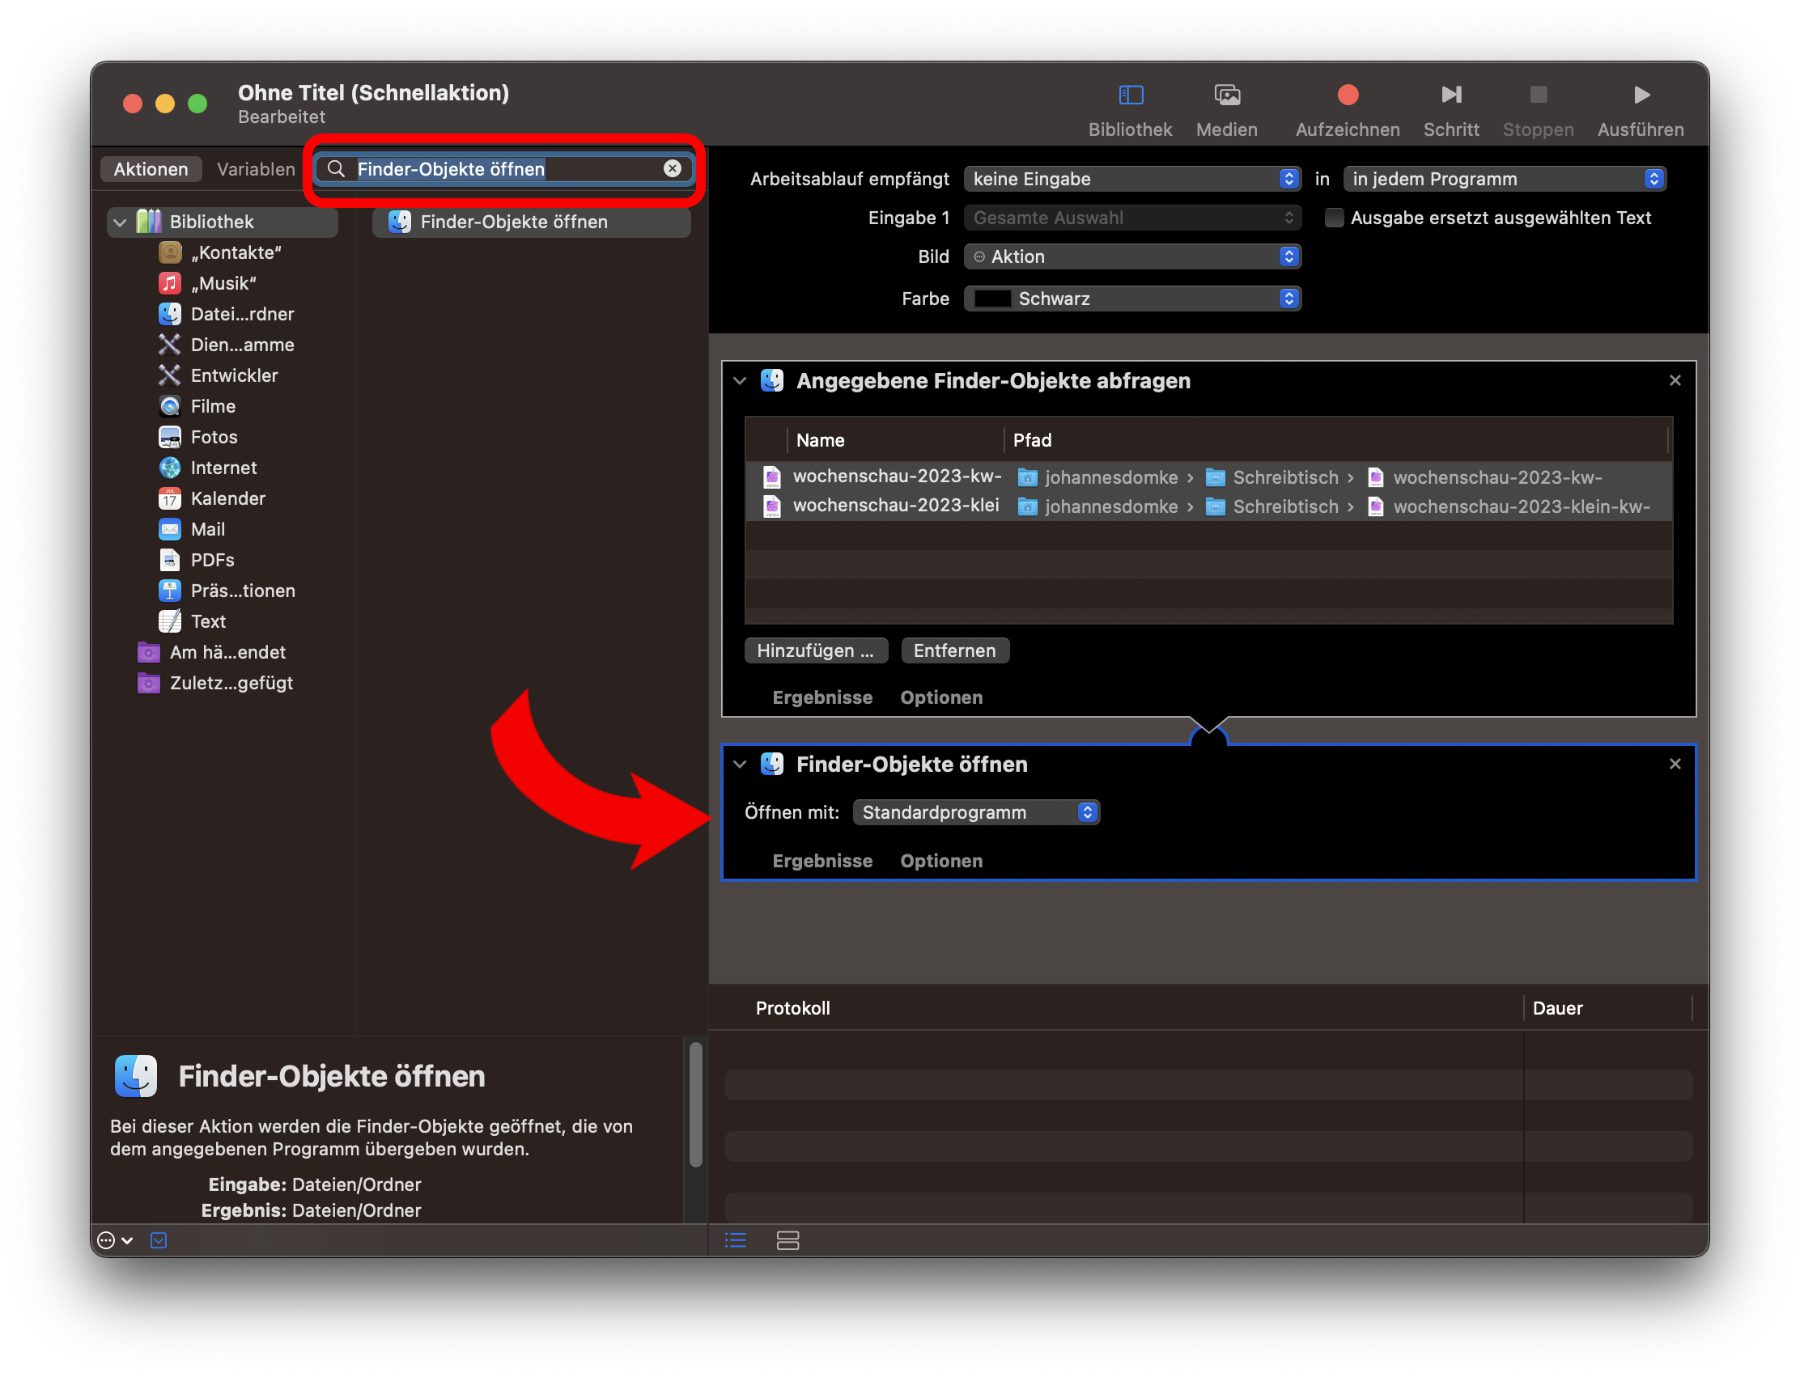Screen dimensions: 1800x1377
Task: Show Optionen of Angegebene Finder-Objekte abfragen
Action: point(941,697)
